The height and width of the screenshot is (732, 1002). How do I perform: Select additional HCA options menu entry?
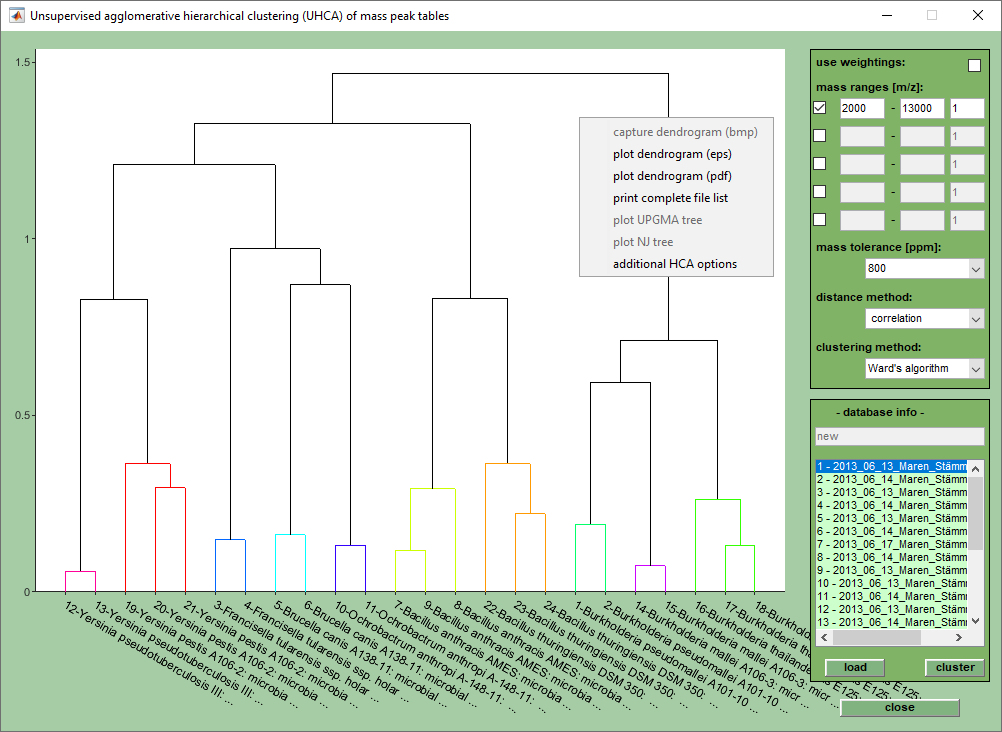coord(674,264)
